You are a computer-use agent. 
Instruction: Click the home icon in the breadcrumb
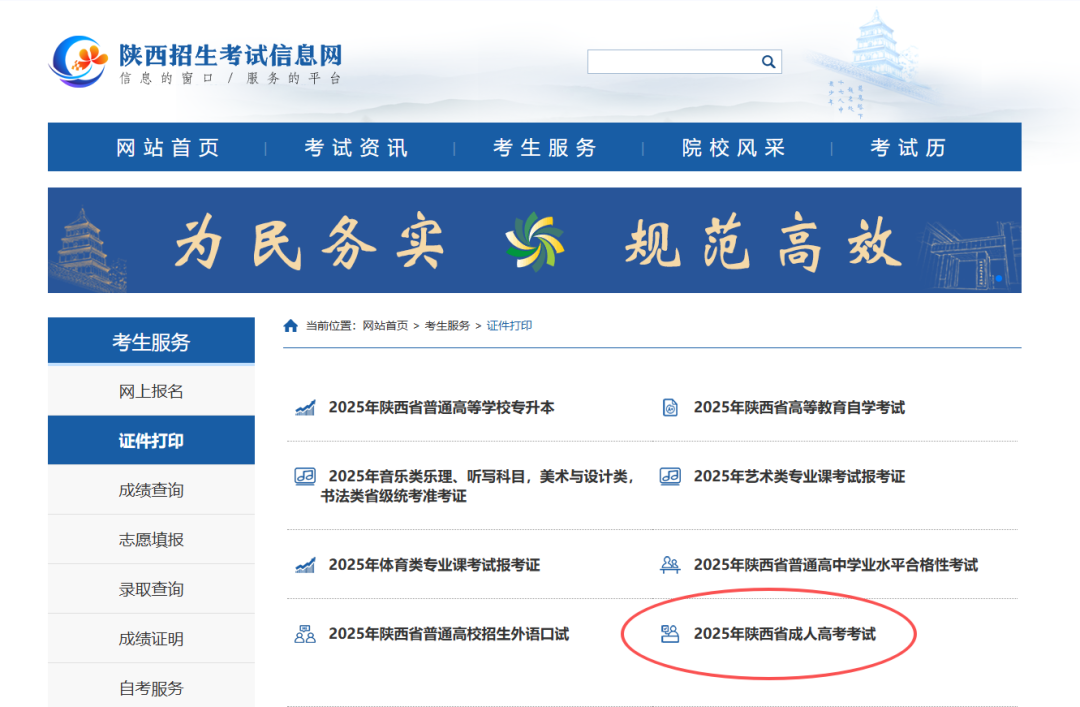(290, 324)
